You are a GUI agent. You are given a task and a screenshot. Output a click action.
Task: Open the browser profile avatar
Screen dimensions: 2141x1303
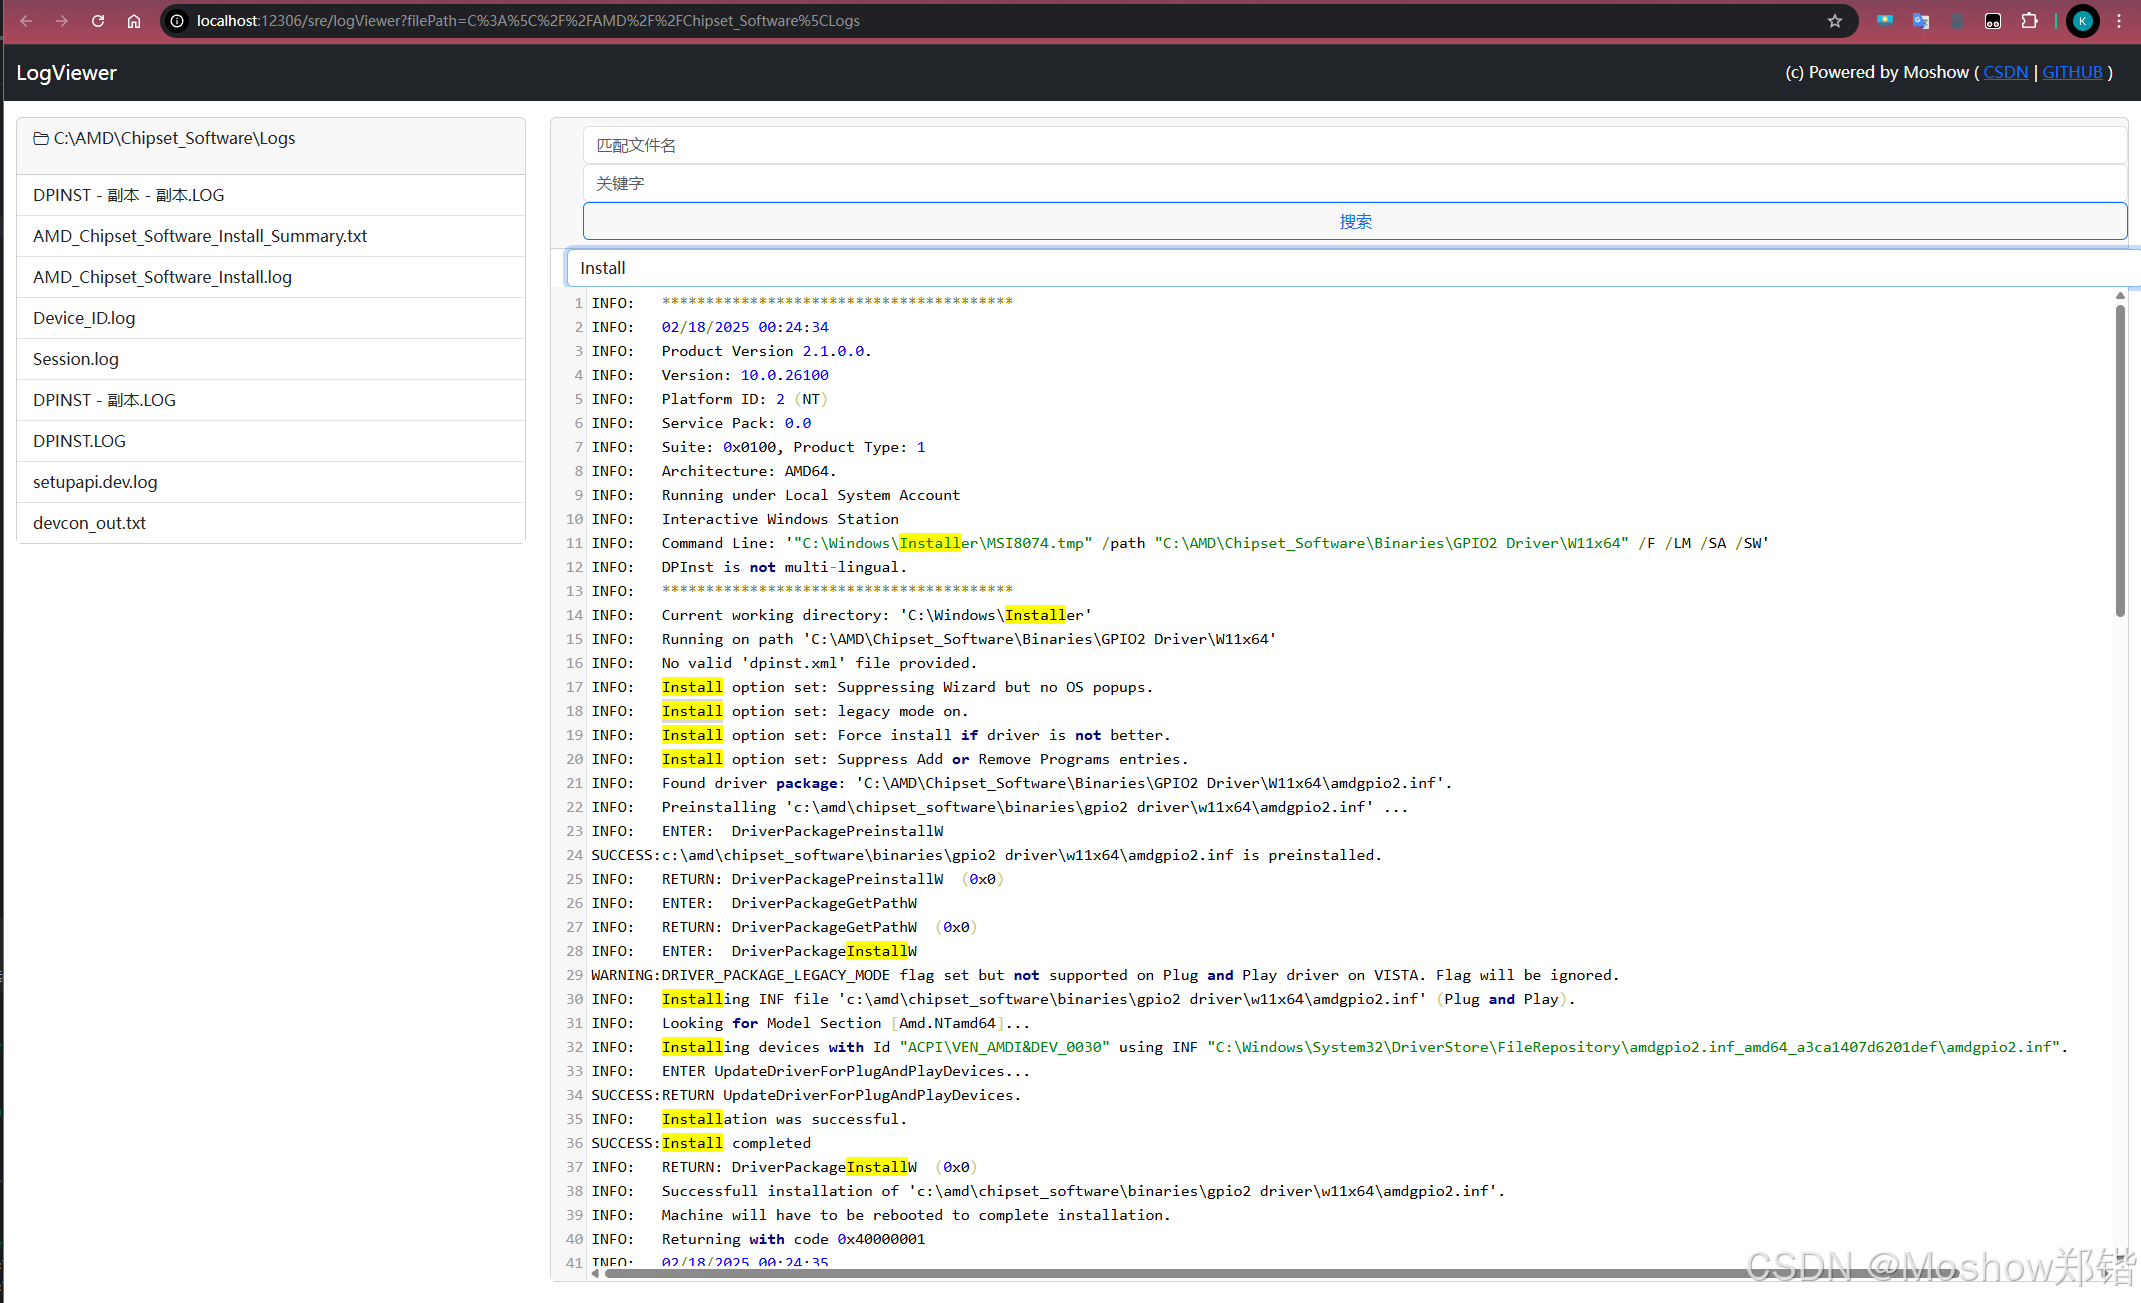[x=2083, y=21]
